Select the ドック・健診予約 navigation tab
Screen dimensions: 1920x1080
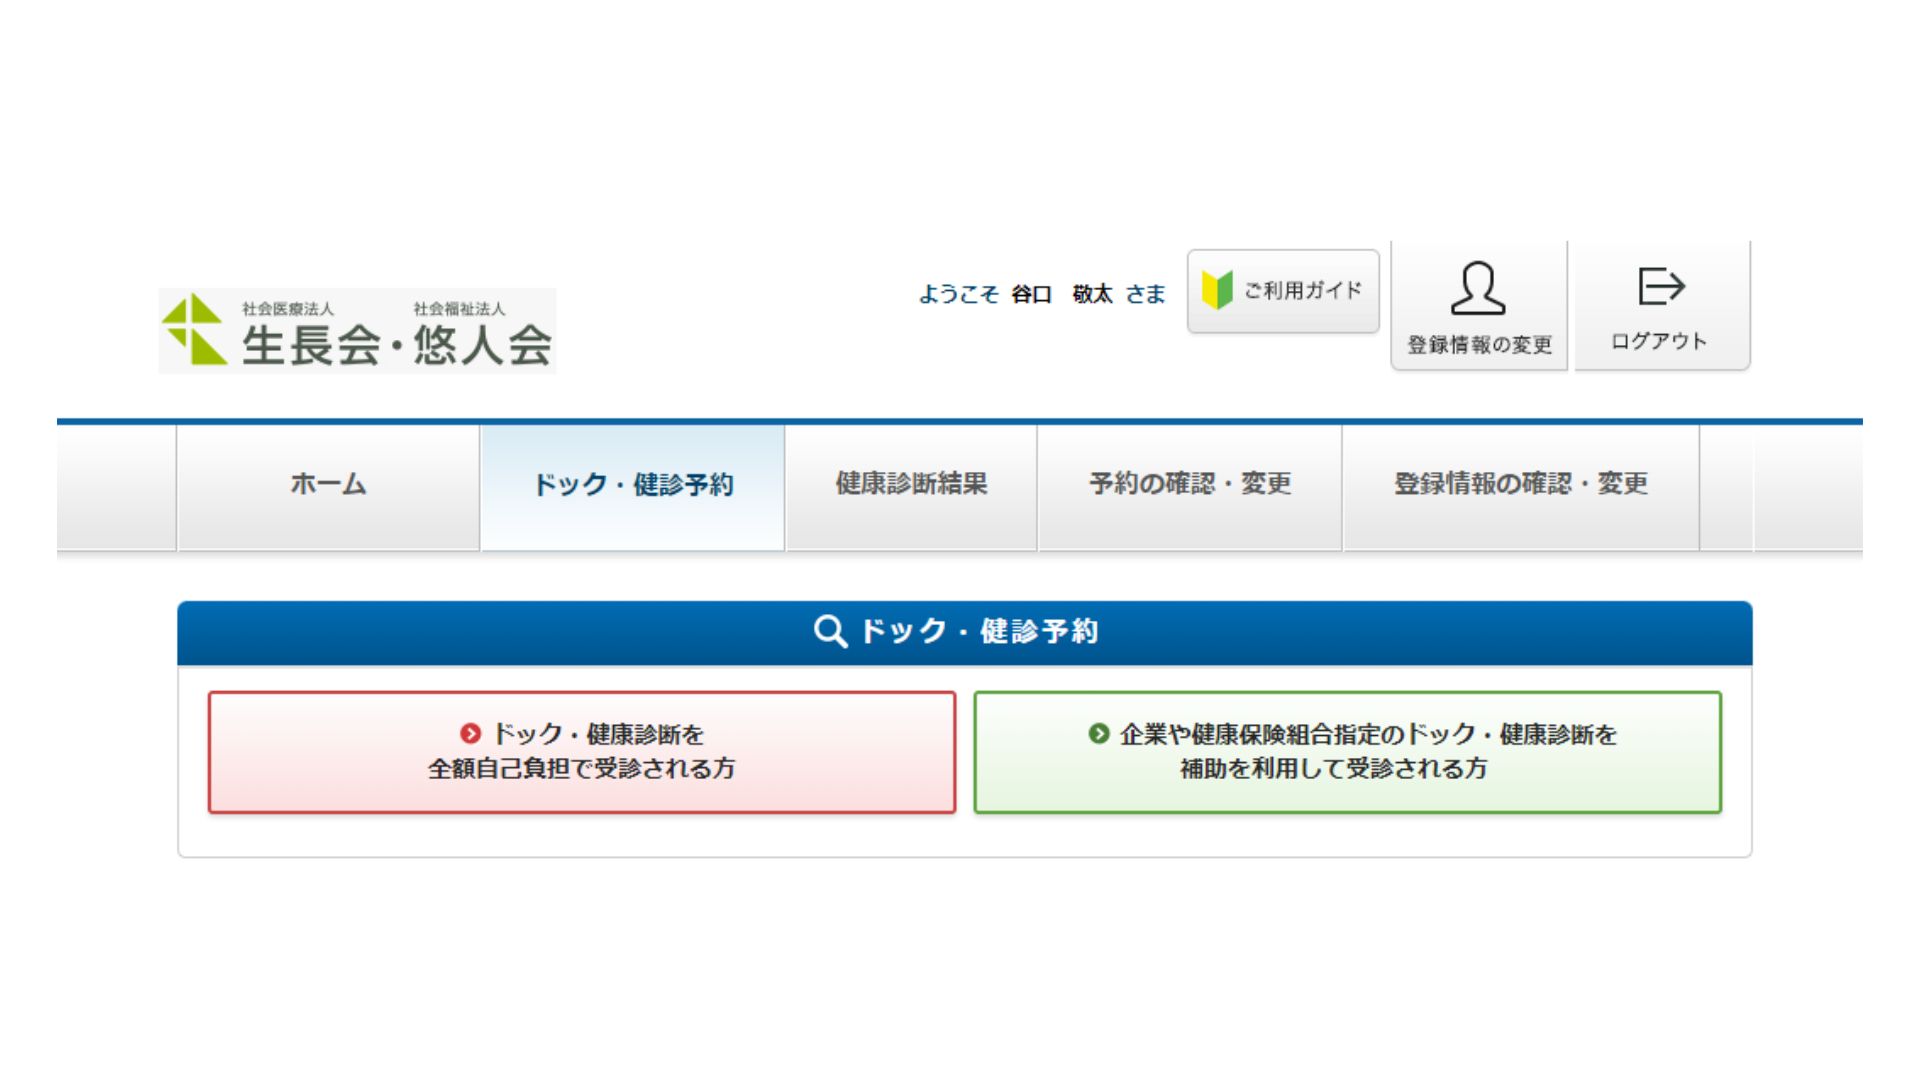coord(633,485)
